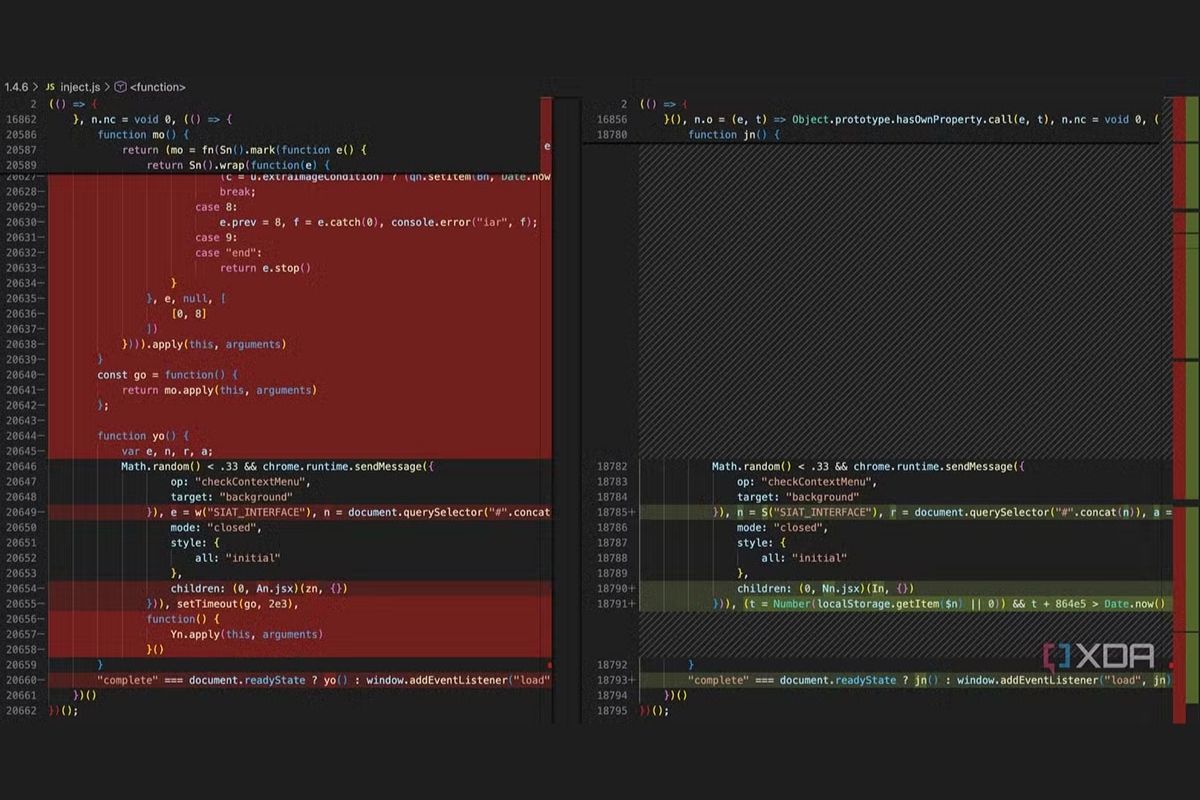Click the JS file icon in breadcrumb
The width and height of the screenshot is (1200, 800).
coord(50,87)
